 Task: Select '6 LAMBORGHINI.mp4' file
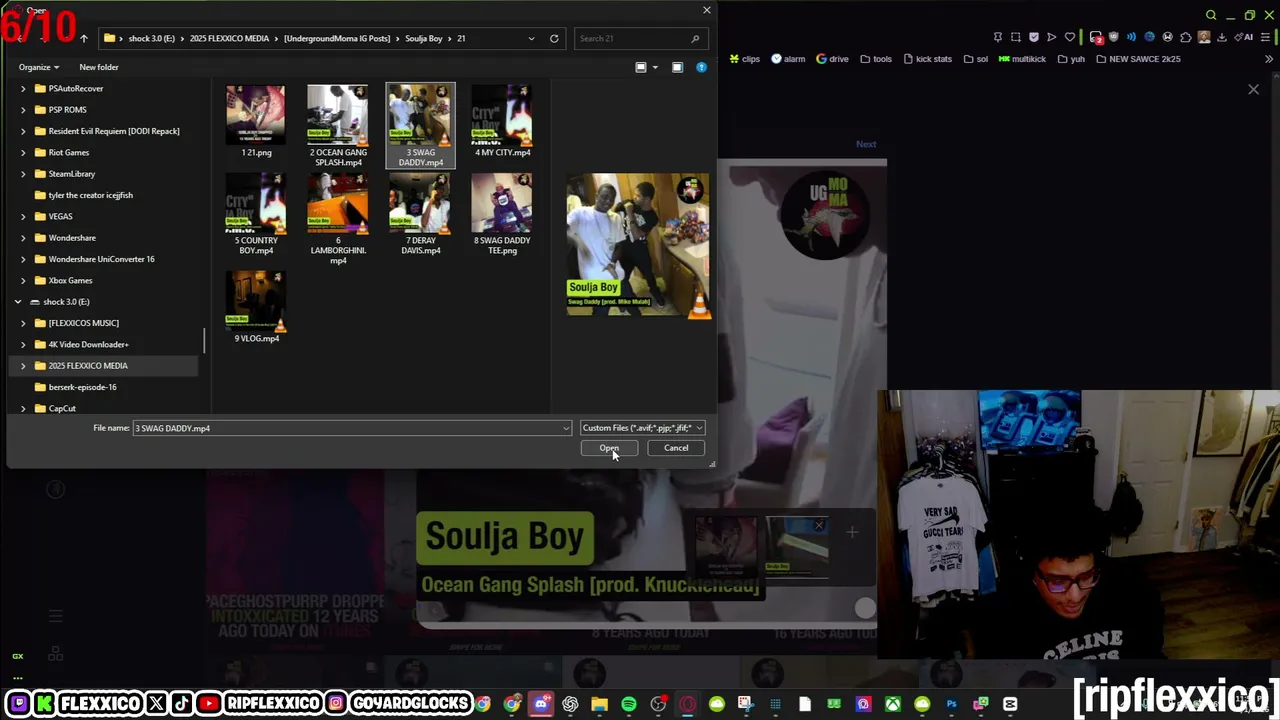tap(338, 220)
